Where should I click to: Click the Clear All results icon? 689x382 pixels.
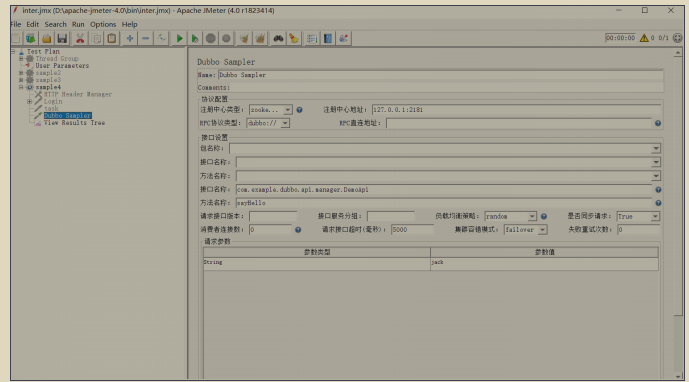point(260,39)
